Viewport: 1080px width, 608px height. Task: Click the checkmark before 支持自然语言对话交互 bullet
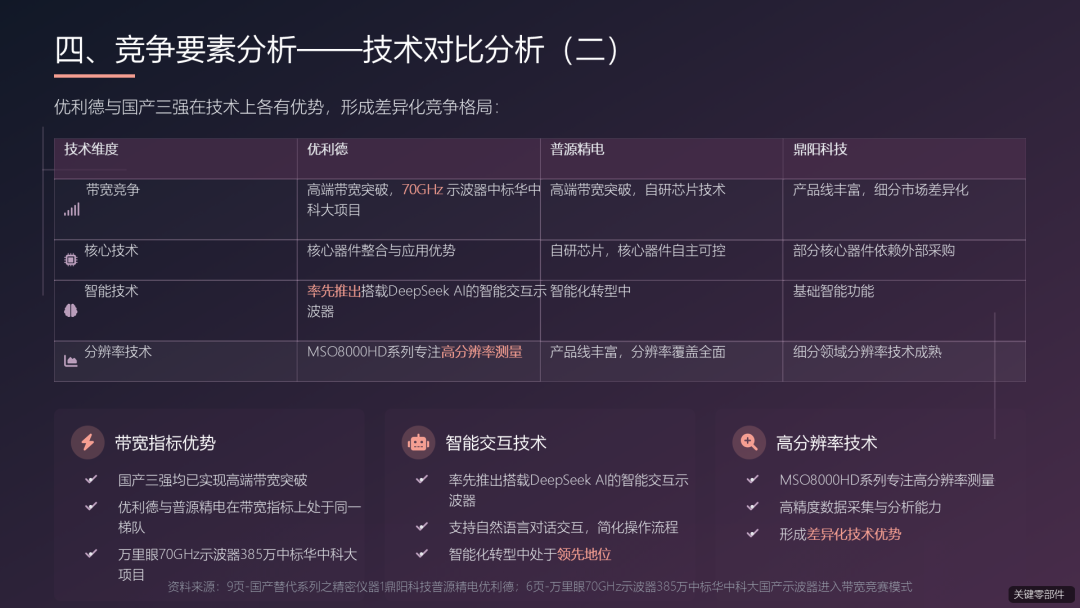point(422,527)
